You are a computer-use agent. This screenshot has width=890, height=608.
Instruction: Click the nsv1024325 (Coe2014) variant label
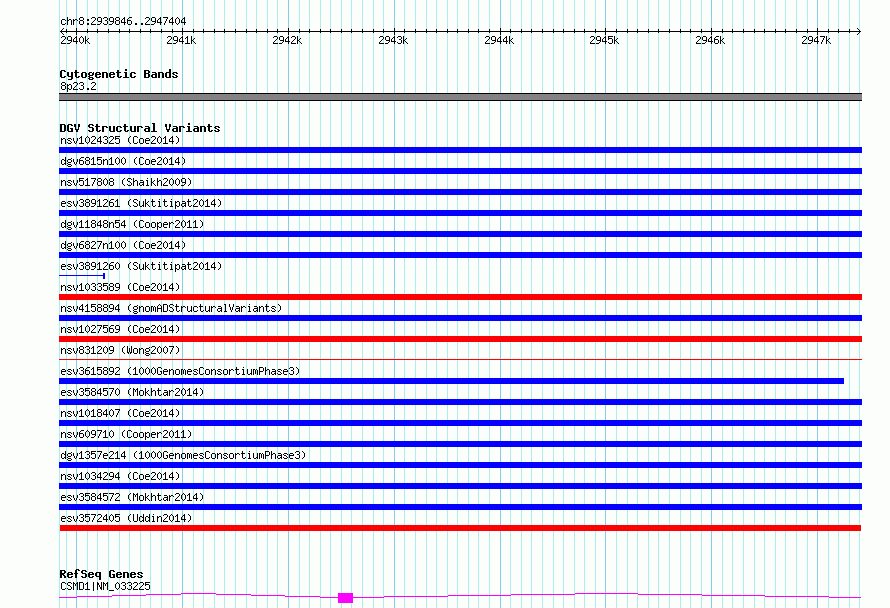coord(120,140)
